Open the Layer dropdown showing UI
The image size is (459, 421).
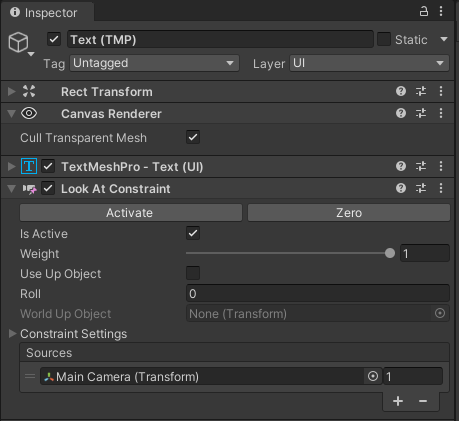pyautogui.click(x=369, y=63)
